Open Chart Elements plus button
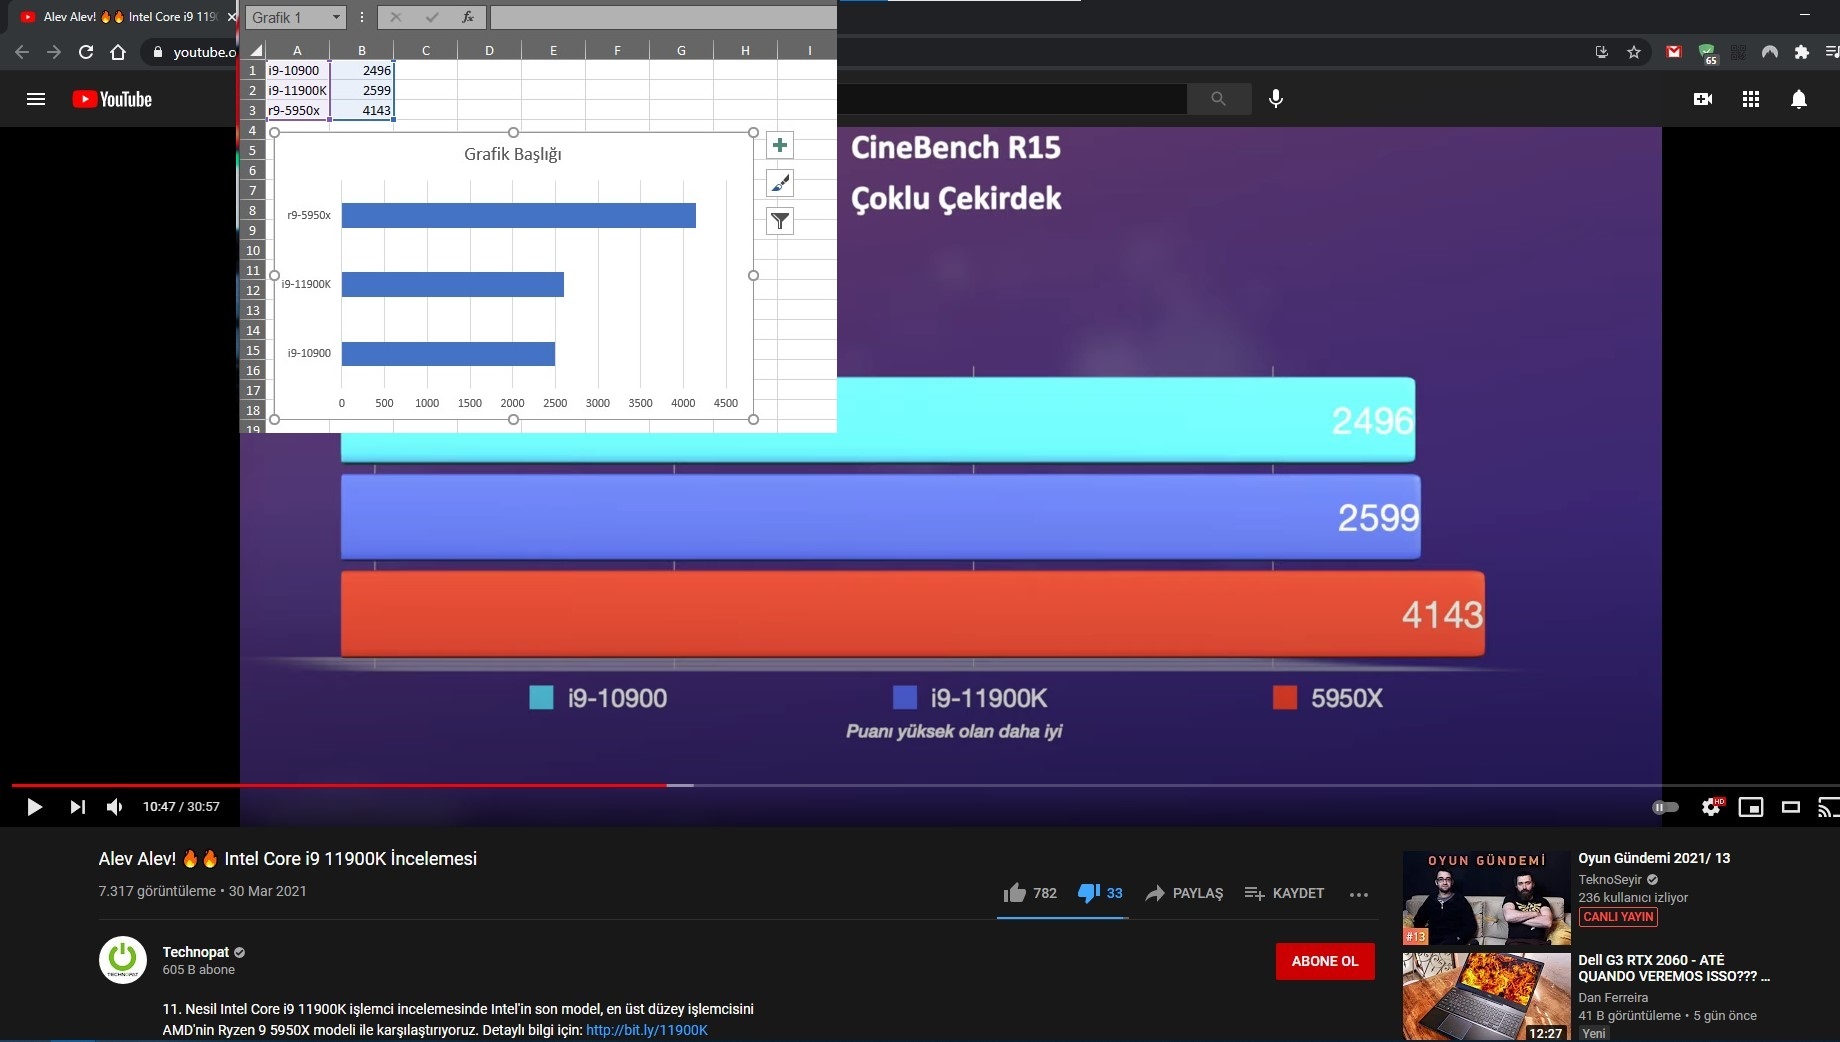 point(780,145)
